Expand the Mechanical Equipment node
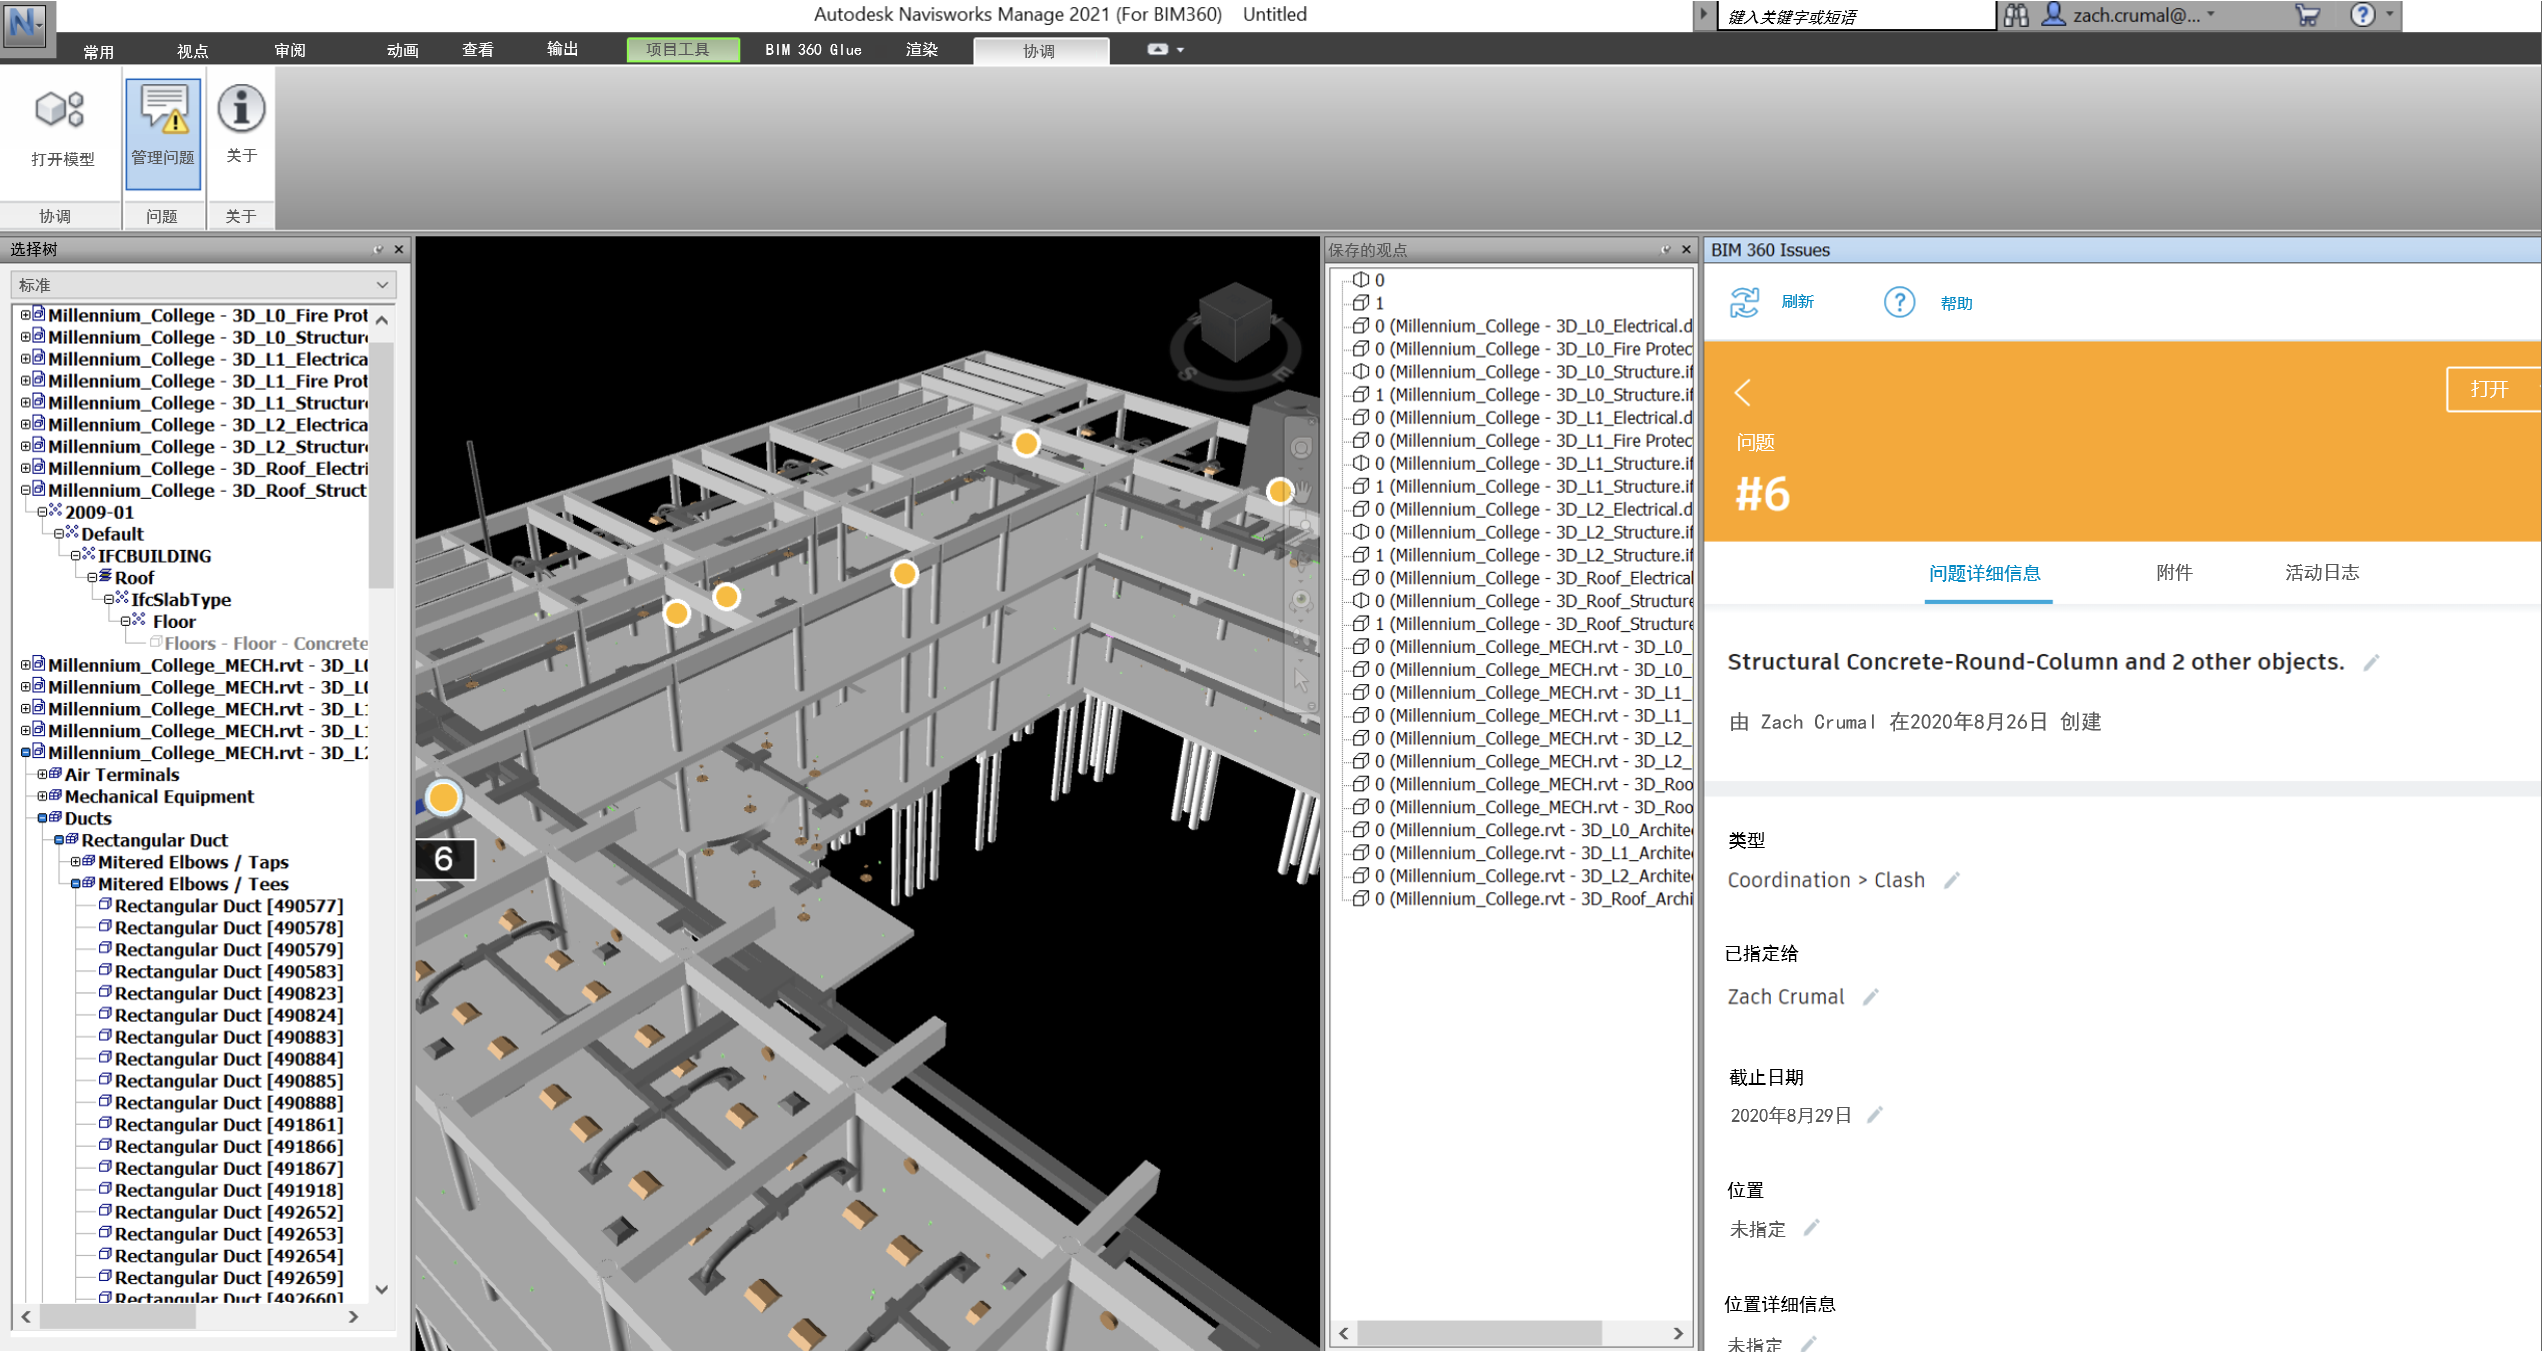Screen dimensions: 2542x1352 (x=42, y=796)
